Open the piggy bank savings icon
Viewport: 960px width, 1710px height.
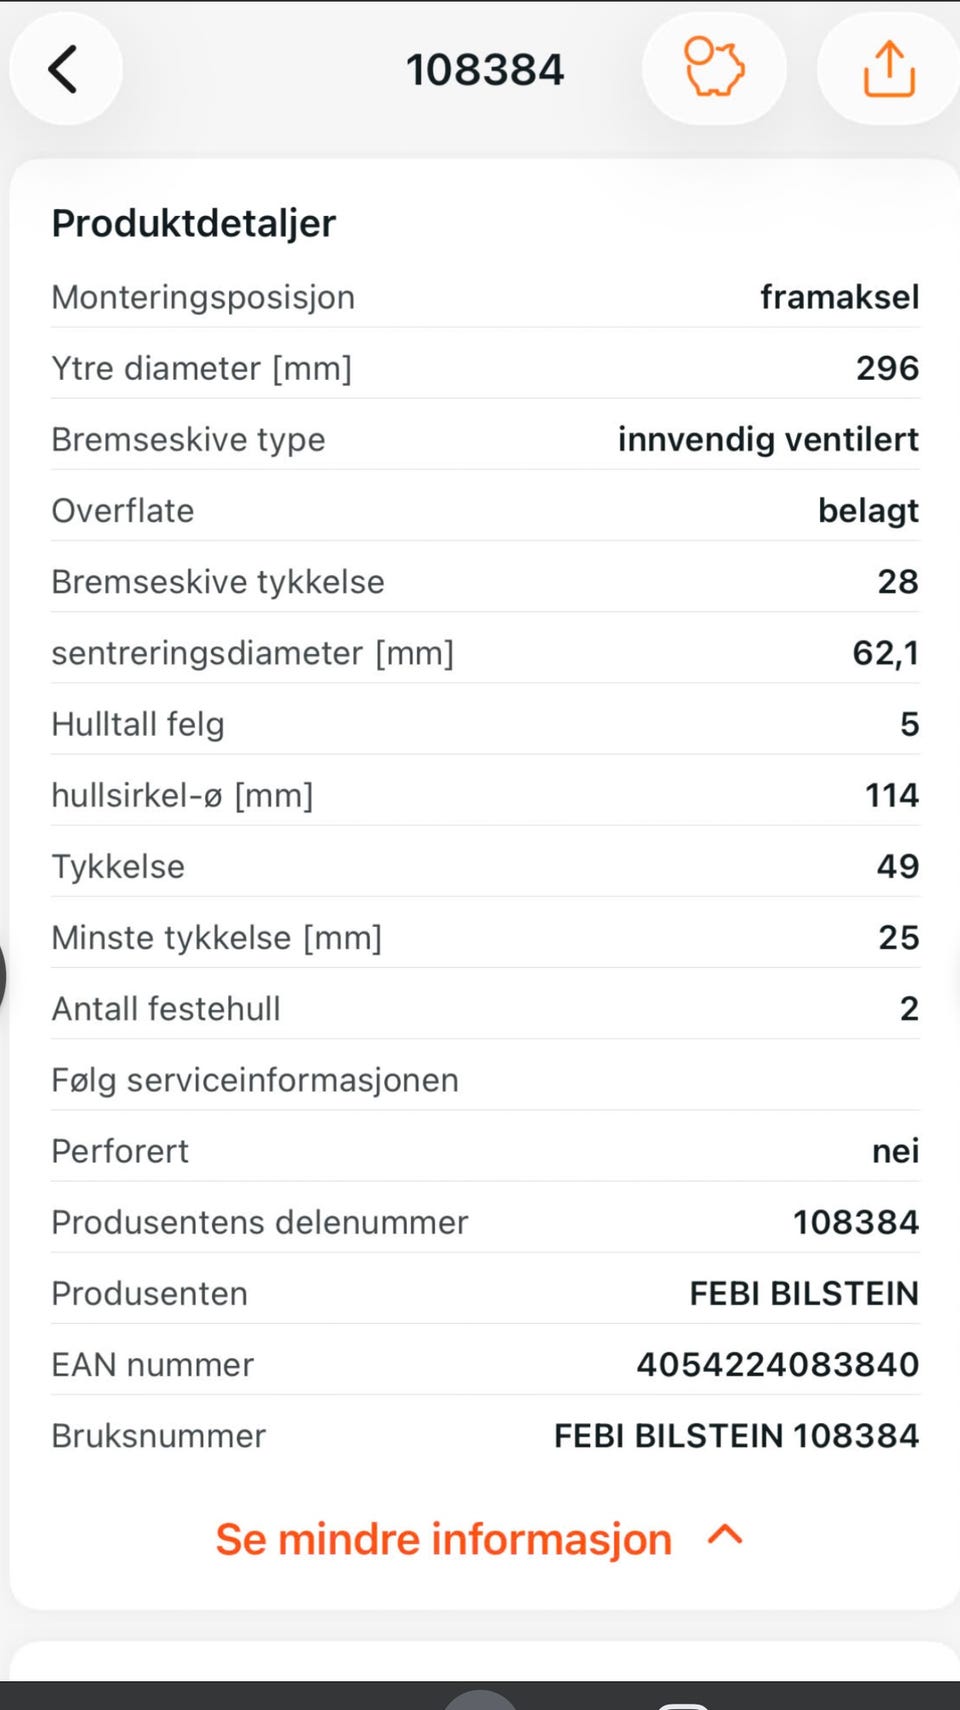pyautogui.click(x=714, y=69)
